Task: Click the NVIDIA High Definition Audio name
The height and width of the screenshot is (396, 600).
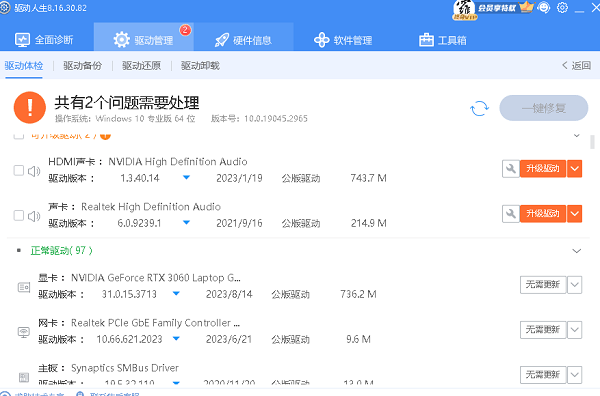Action: pyautogui.click(x=178, y=162)
